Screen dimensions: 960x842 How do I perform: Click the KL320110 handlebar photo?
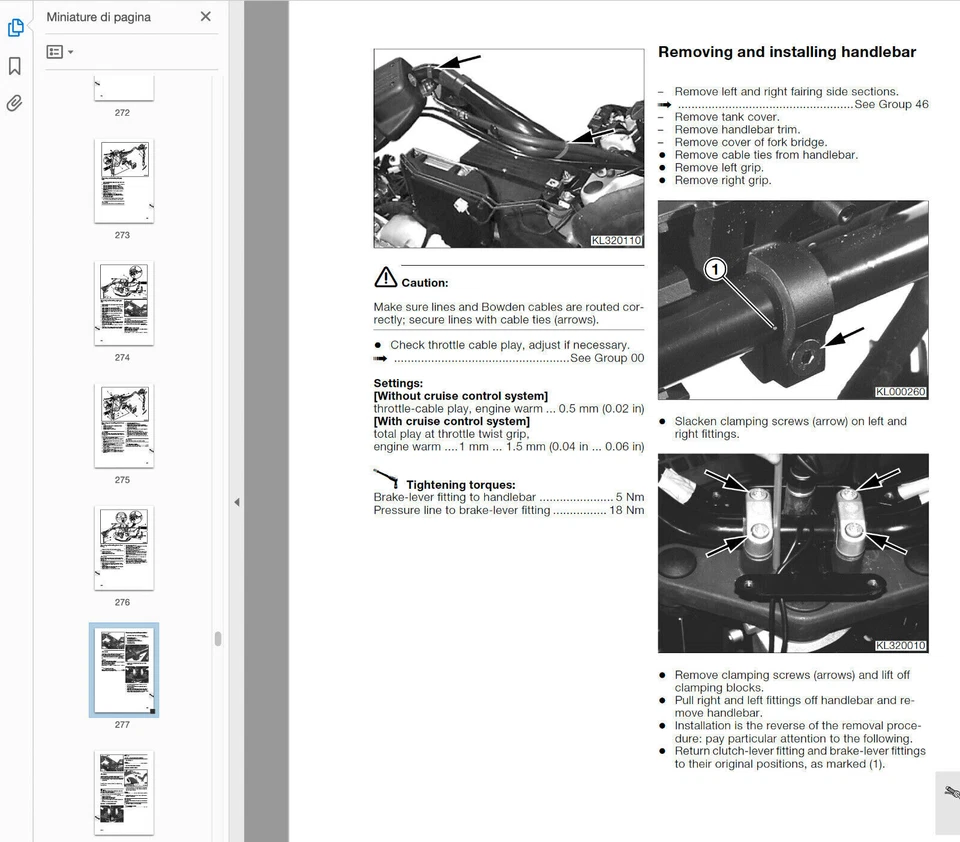508,147
